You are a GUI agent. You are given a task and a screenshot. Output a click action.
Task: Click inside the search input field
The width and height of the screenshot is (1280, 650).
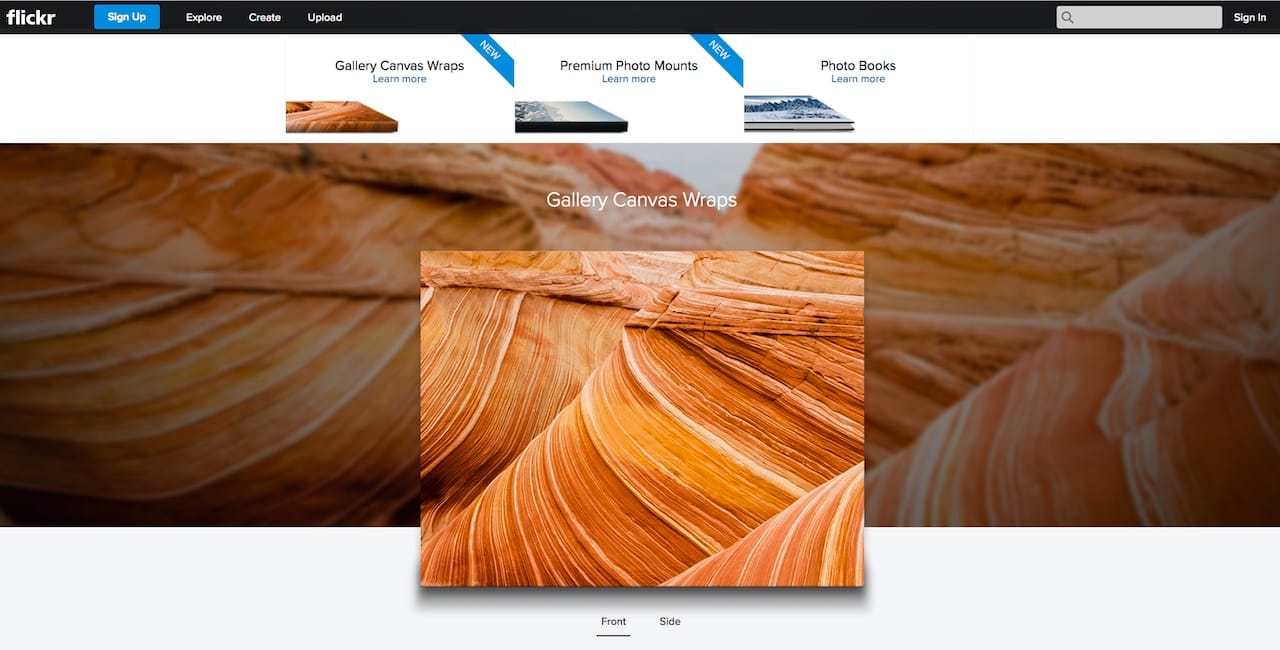coord(1140,17)
